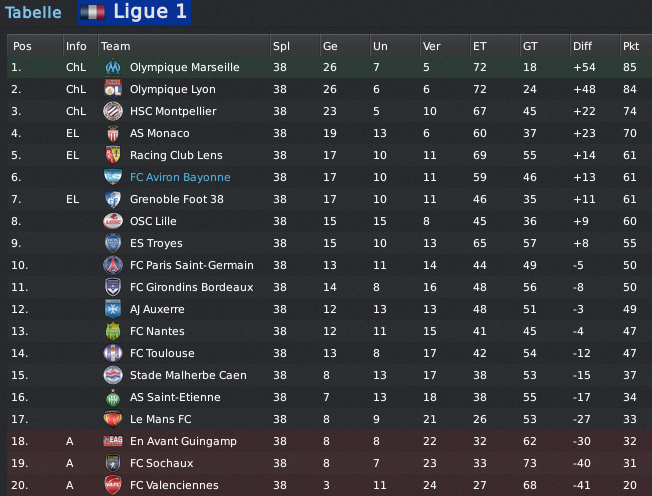Viewport: 652px width, 496px height.
Task: Click the French flag beside Ligue 1
Action: point(92,12)
